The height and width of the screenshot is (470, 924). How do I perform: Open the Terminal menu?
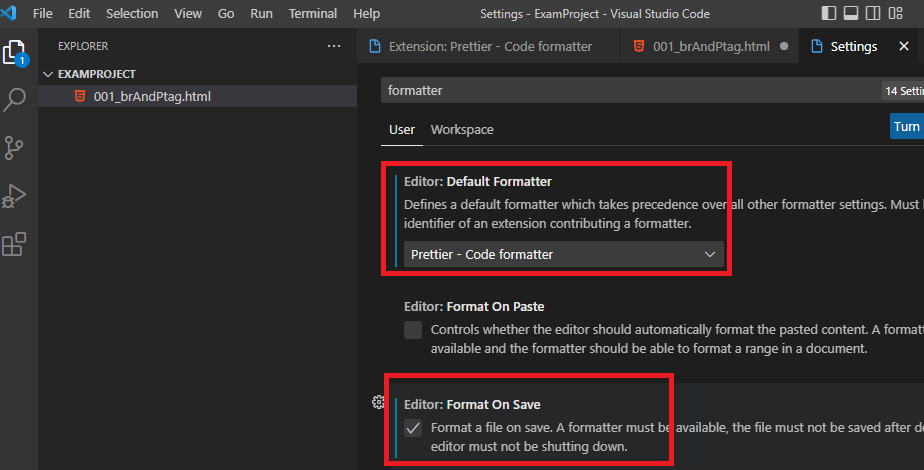point(312,14)
